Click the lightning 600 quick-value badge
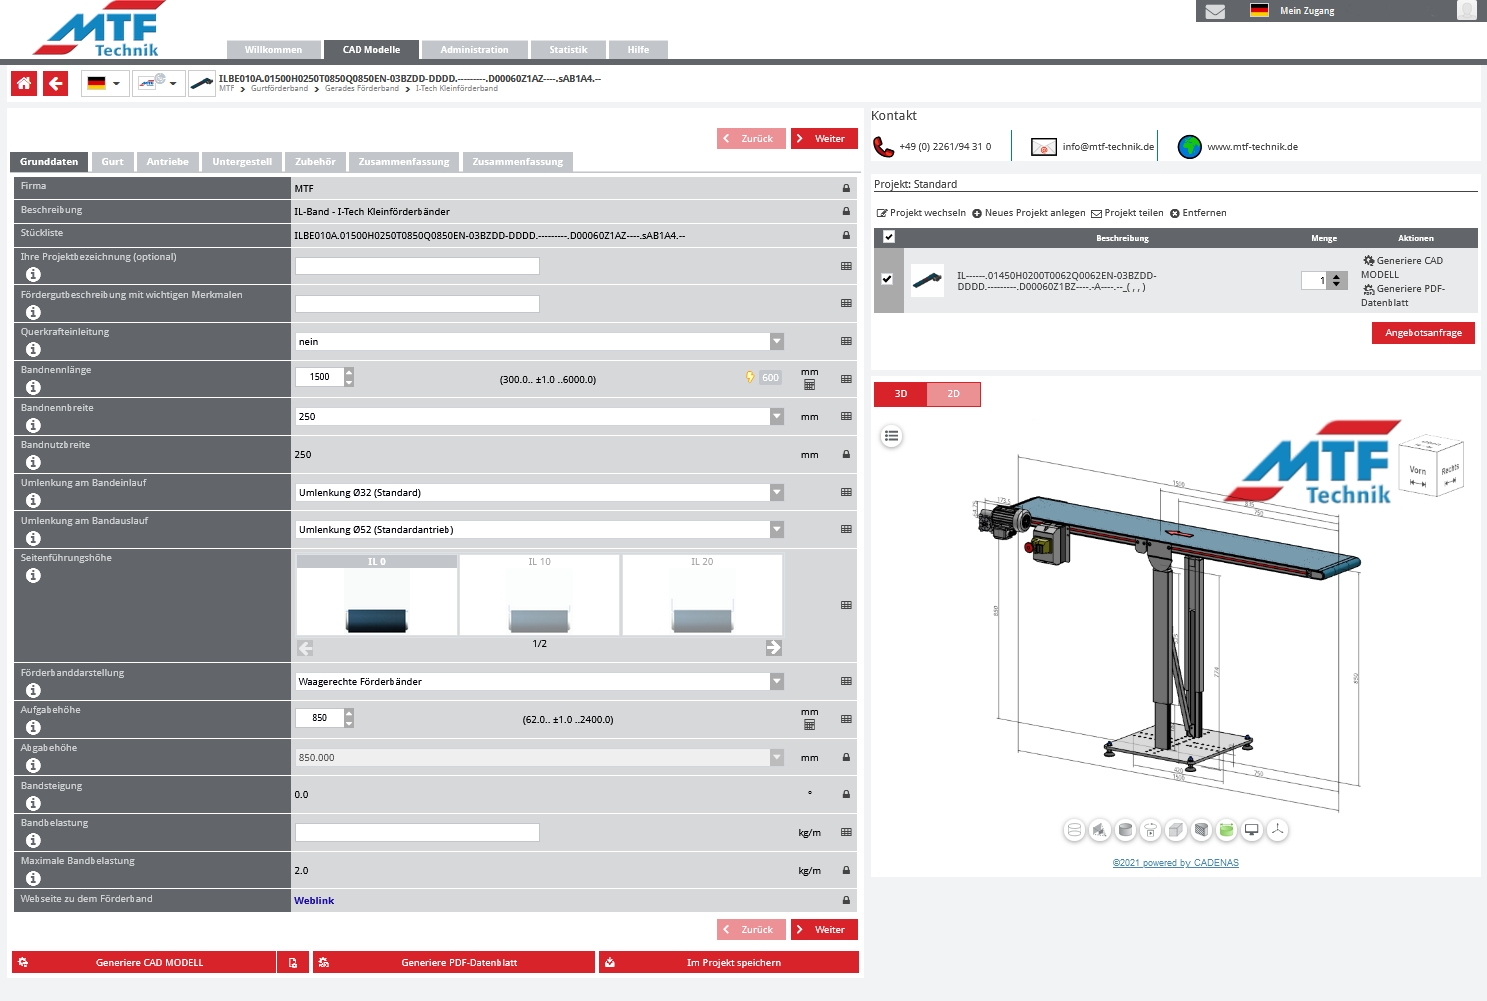This screenshot has height=1001, width=1487. coord(763,378)
